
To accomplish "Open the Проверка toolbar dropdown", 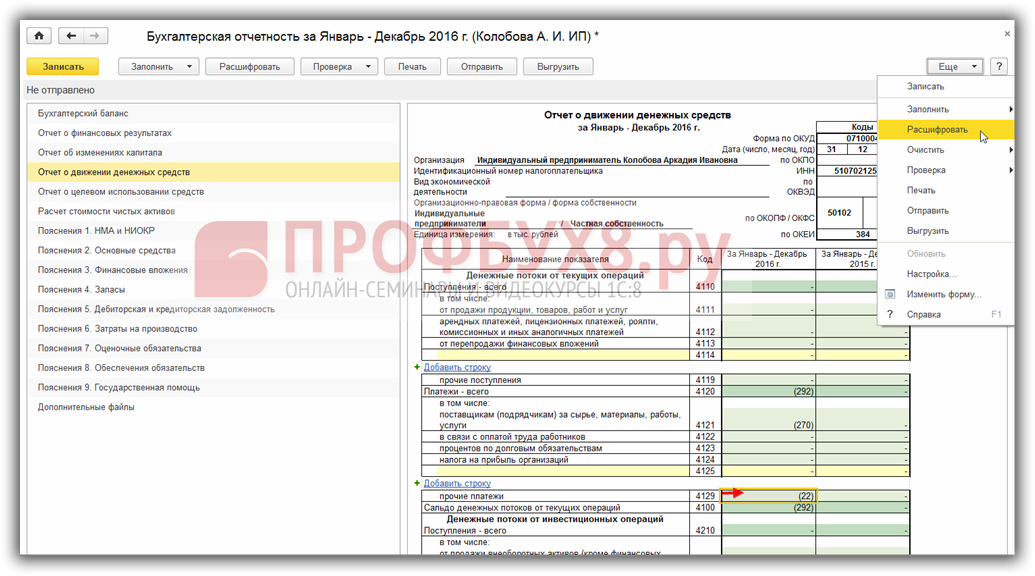I will (x=368, y=67).
